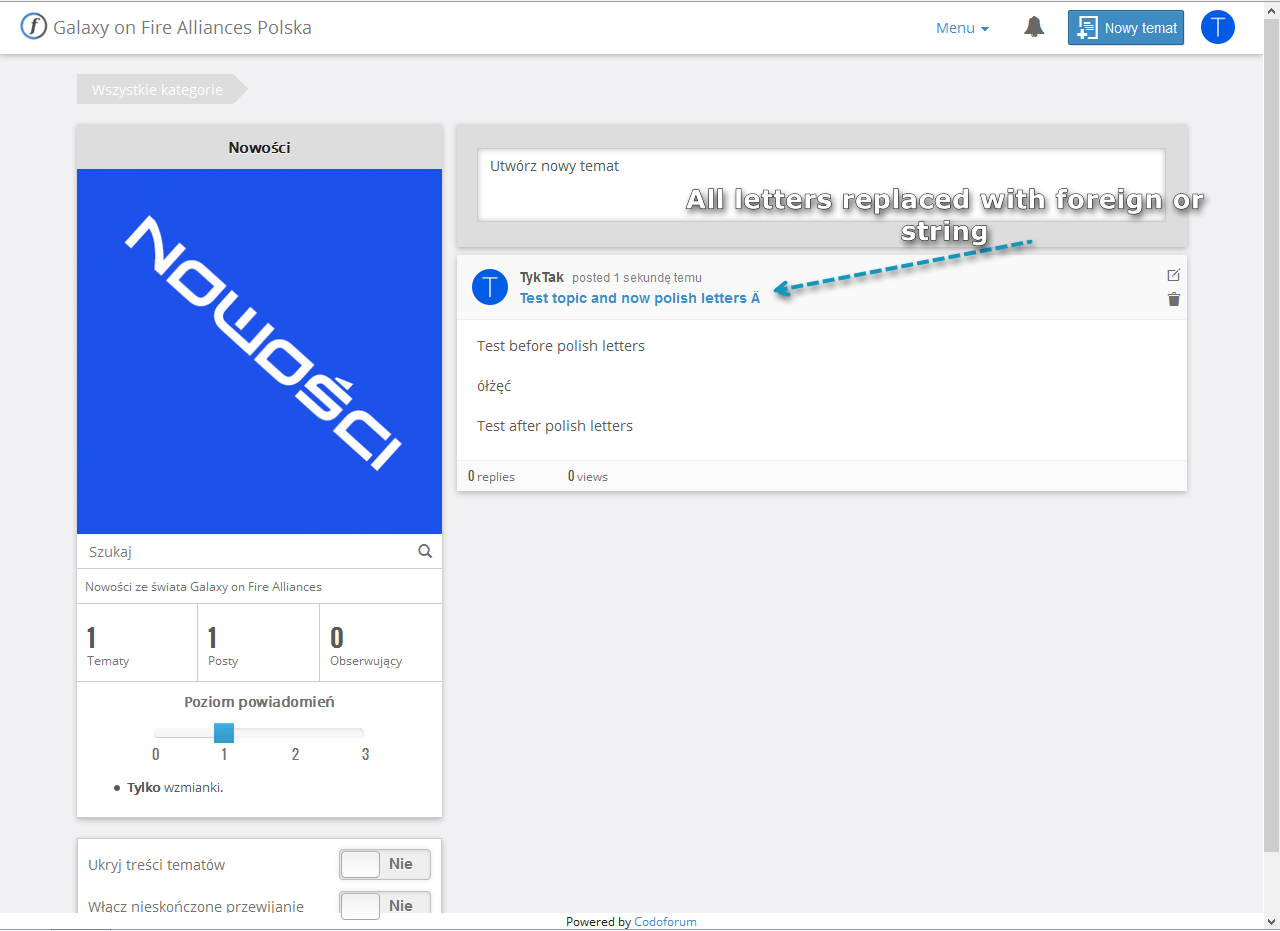The image size is (1280, 931).
Task: Set notification level to 2 on the slider
Action: coord(295,754)
